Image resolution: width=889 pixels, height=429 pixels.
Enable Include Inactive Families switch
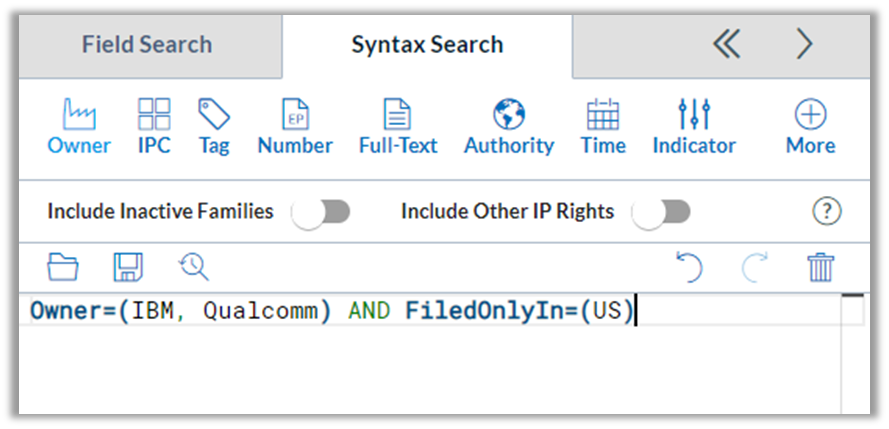coord(321,213)
